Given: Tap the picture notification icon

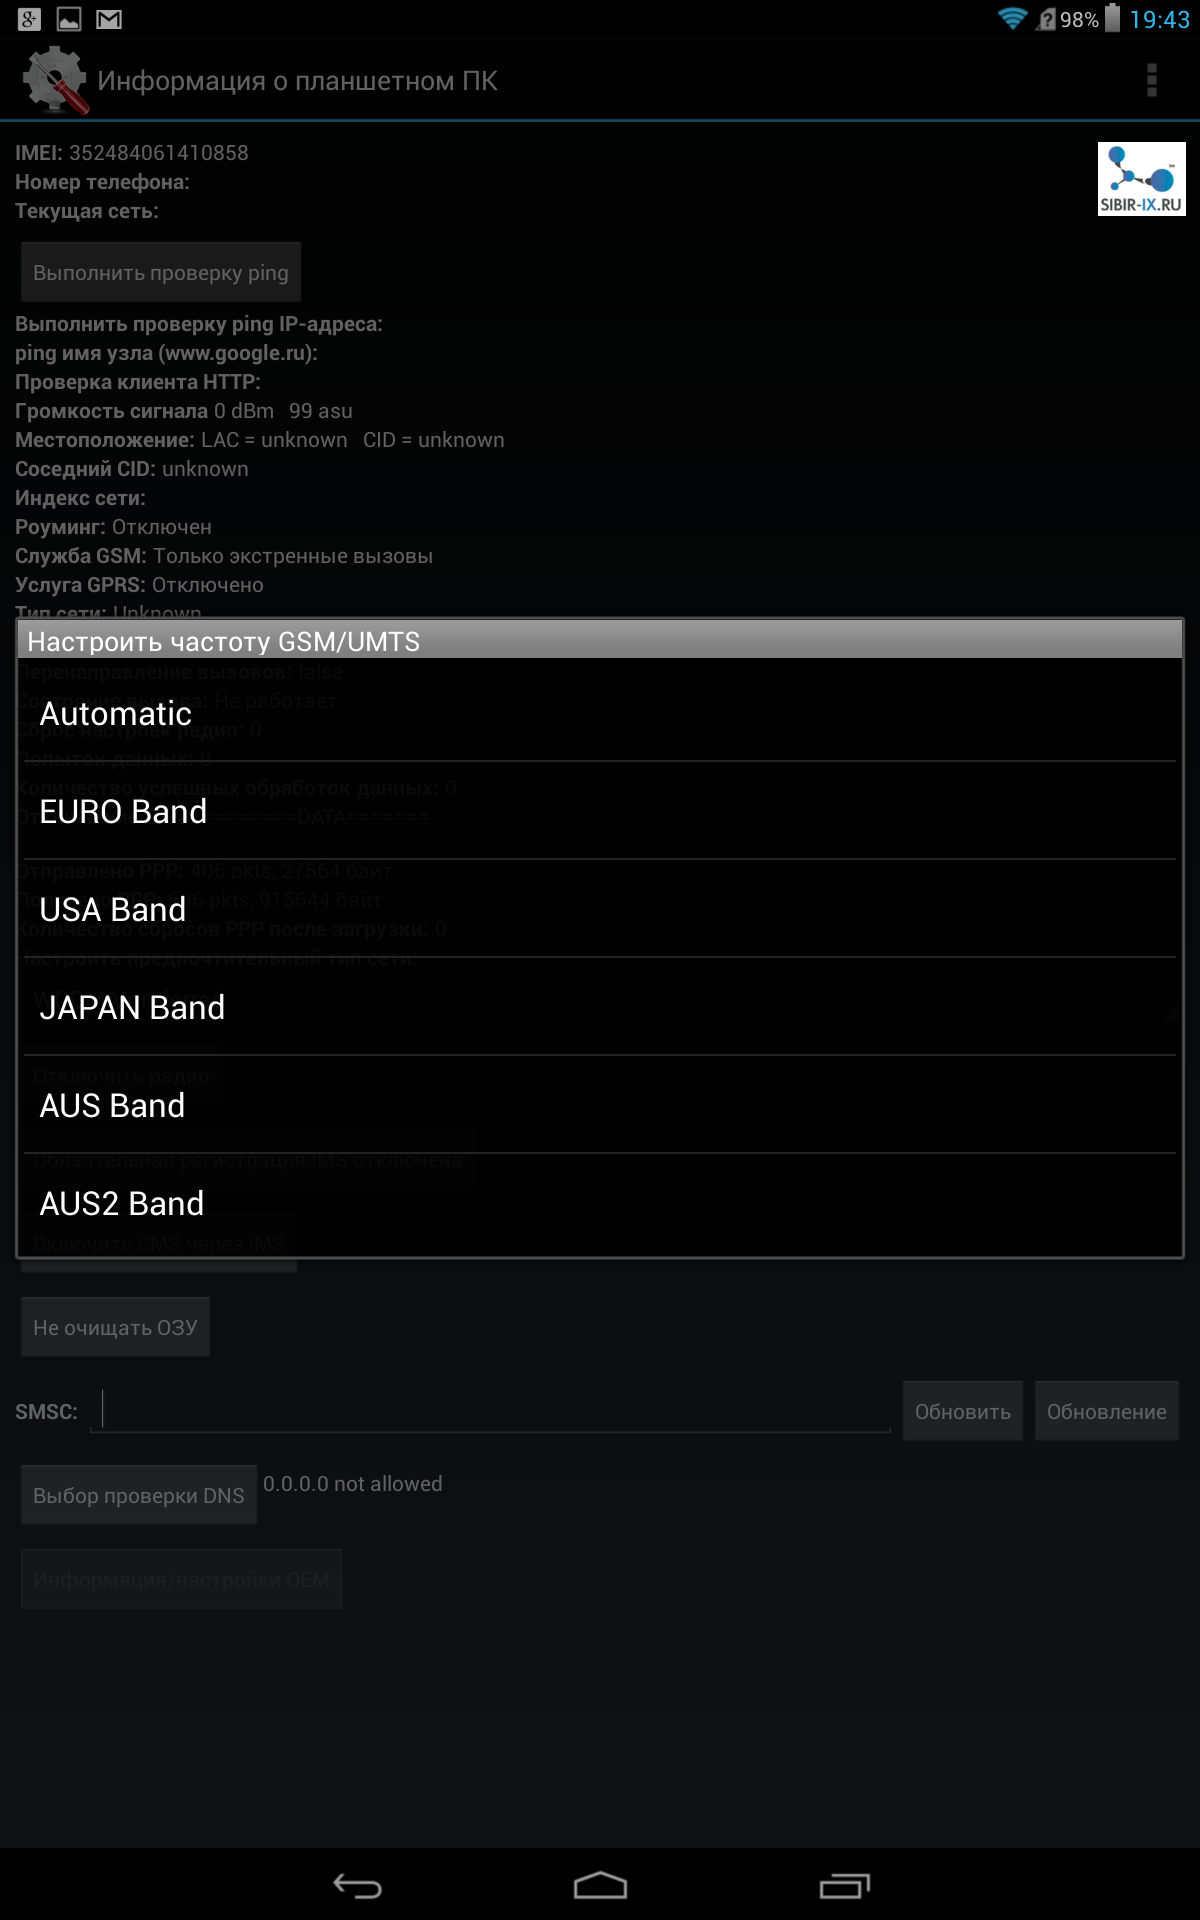Looking at the screenshot, I should (x=69, y=19).
